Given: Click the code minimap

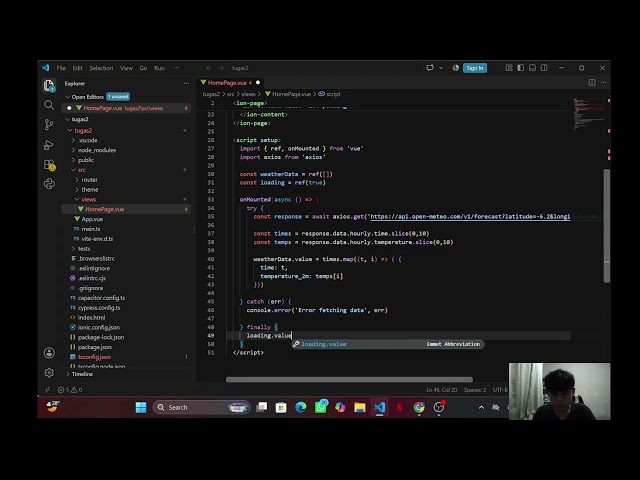Looking at the screenshot, I should (x=588, y=113).
